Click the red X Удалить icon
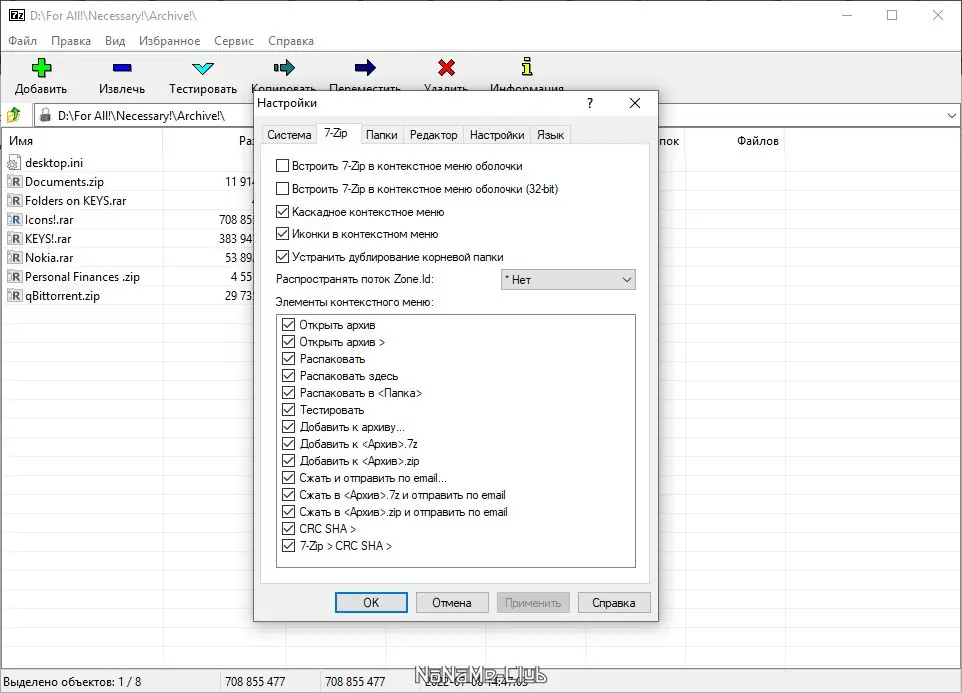 point(447,67)
